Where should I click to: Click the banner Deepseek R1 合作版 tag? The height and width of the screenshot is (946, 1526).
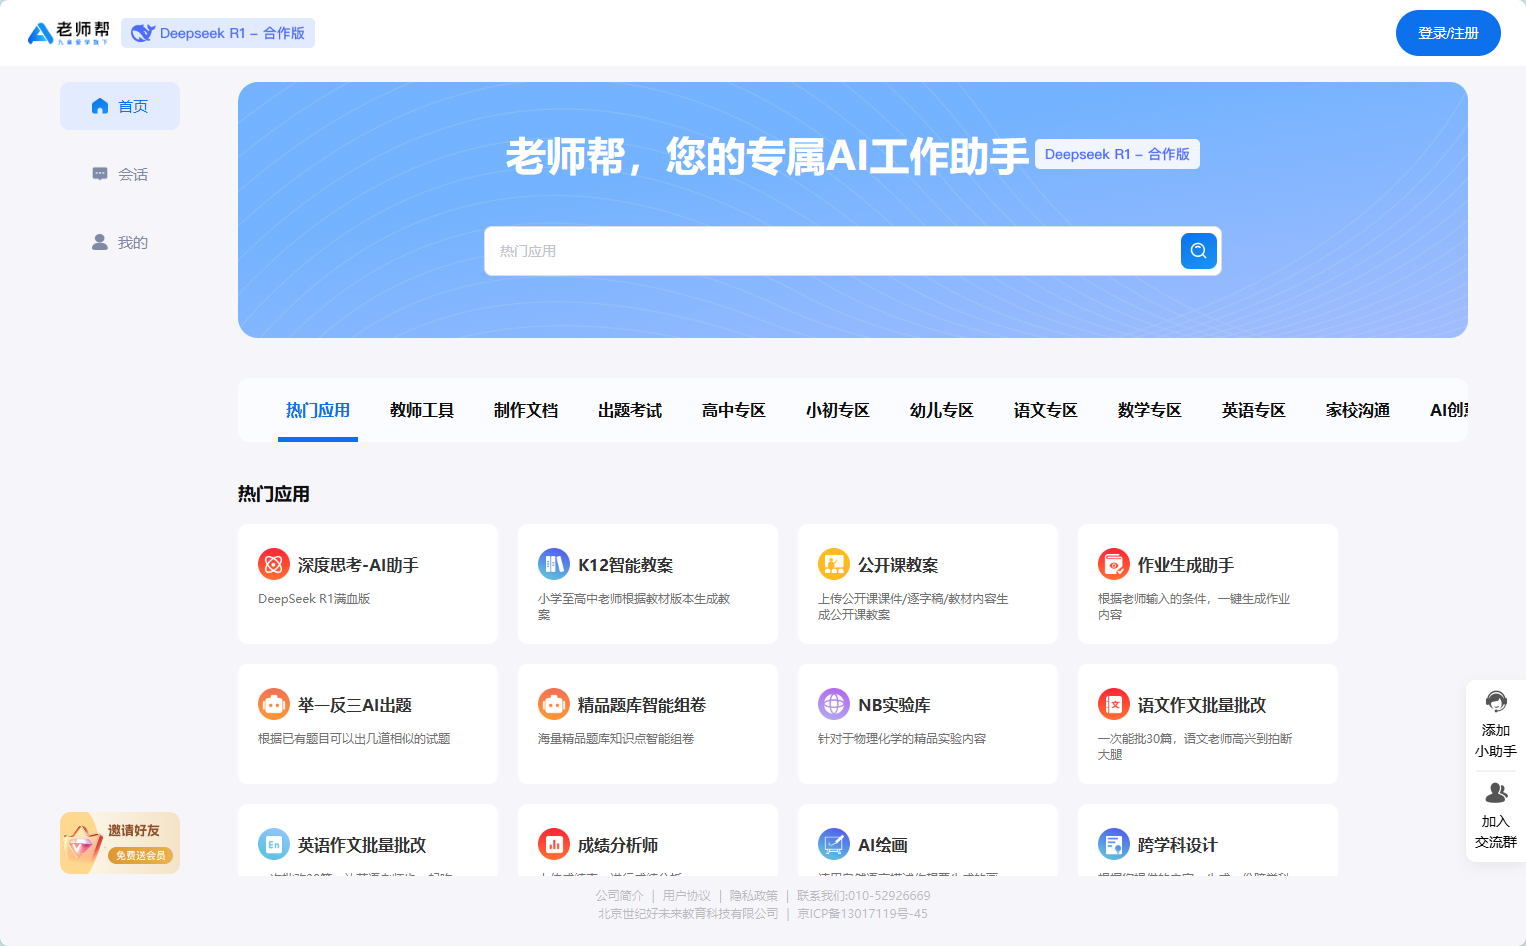[x=1117, y=154]
